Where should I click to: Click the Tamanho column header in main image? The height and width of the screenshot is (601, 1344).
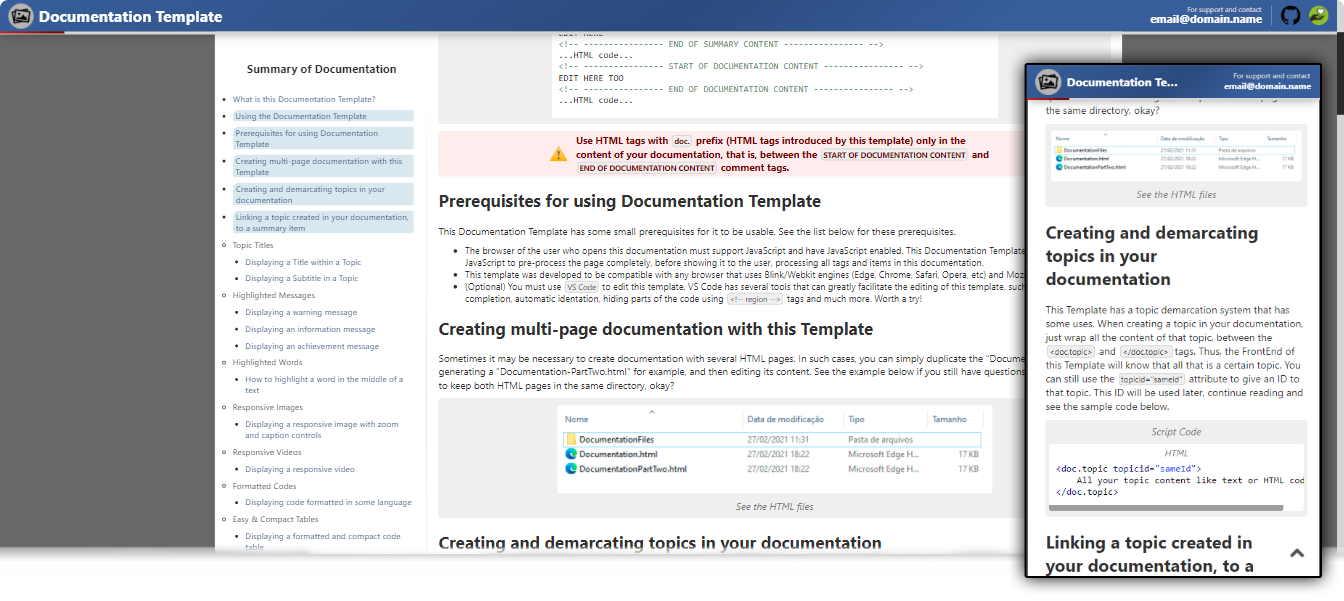point(949,420)
